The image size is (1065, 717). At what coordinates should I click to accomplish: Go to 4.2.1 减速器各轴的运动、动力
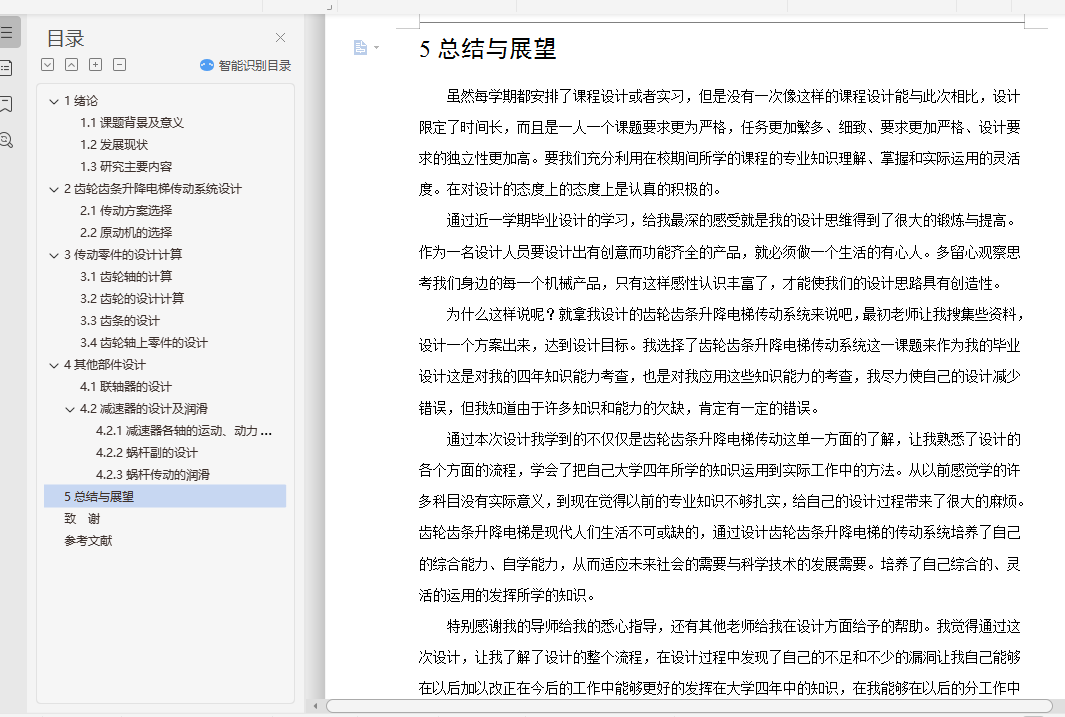[183, 430]
